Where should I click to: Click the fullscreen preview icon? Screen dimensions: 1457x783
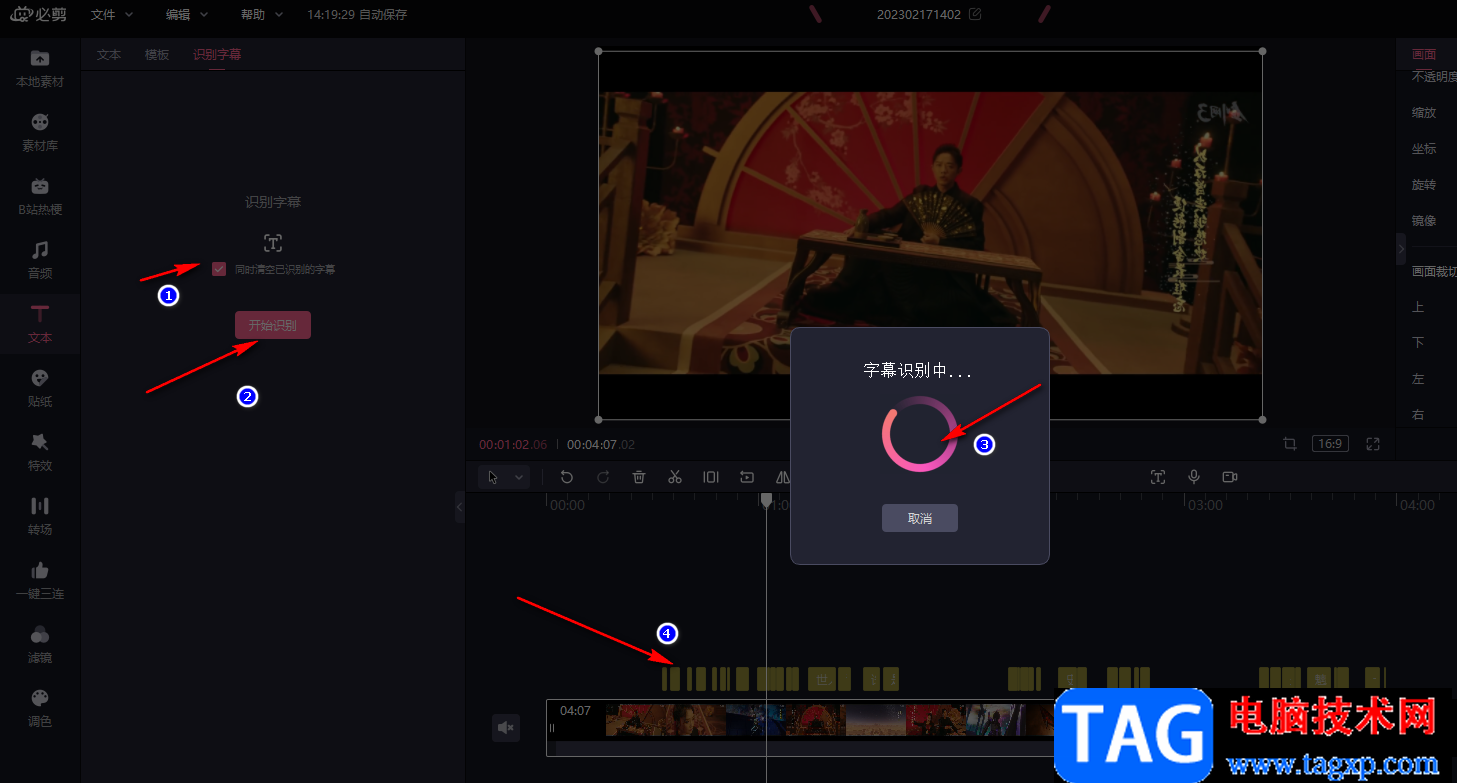pyautogui.click(x=1373, y=444)
